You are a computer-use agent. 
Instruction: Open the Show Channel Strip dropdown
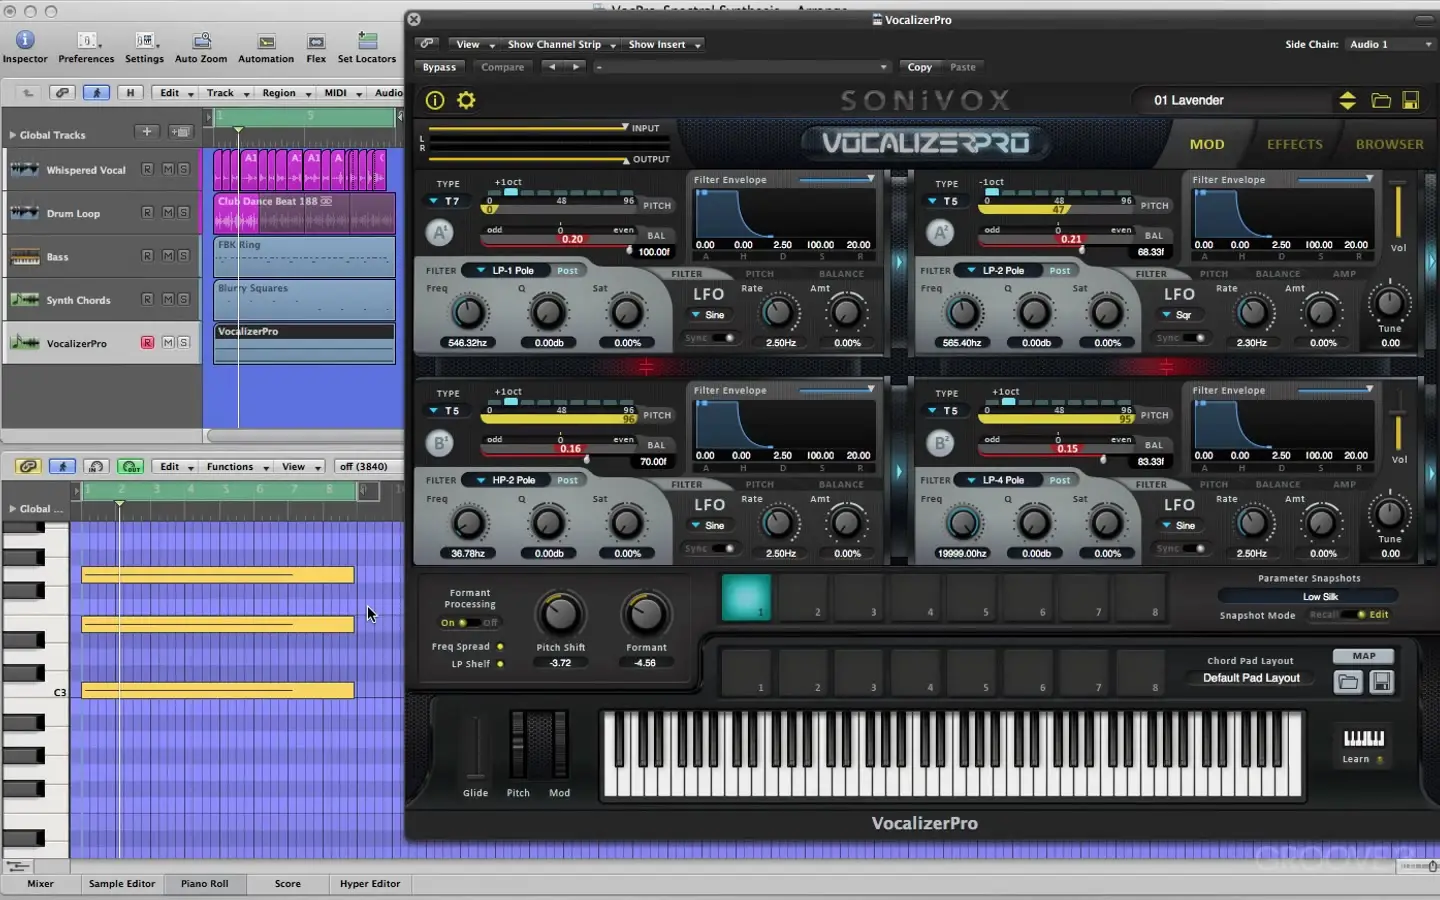(556, 44)
